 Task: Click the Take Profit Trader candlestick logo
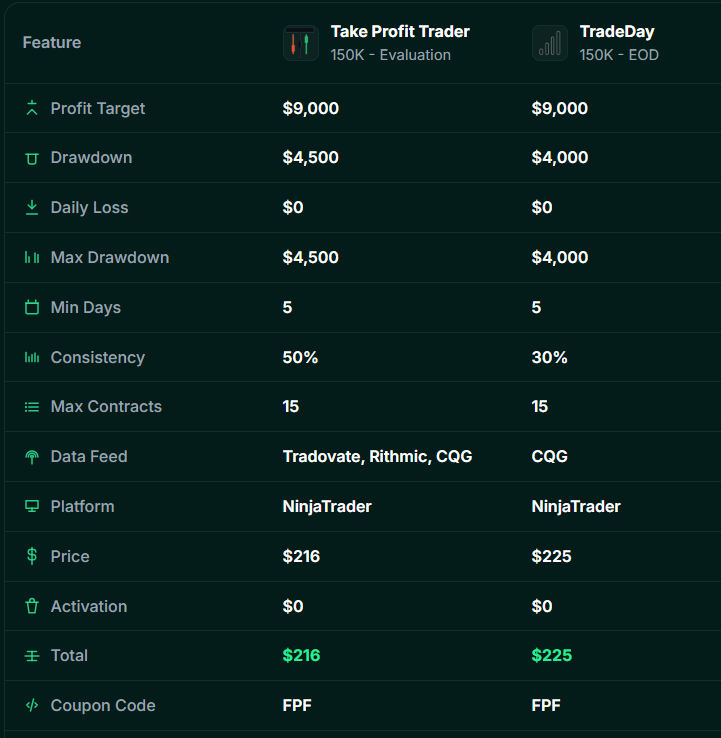[x=301, y=43]
